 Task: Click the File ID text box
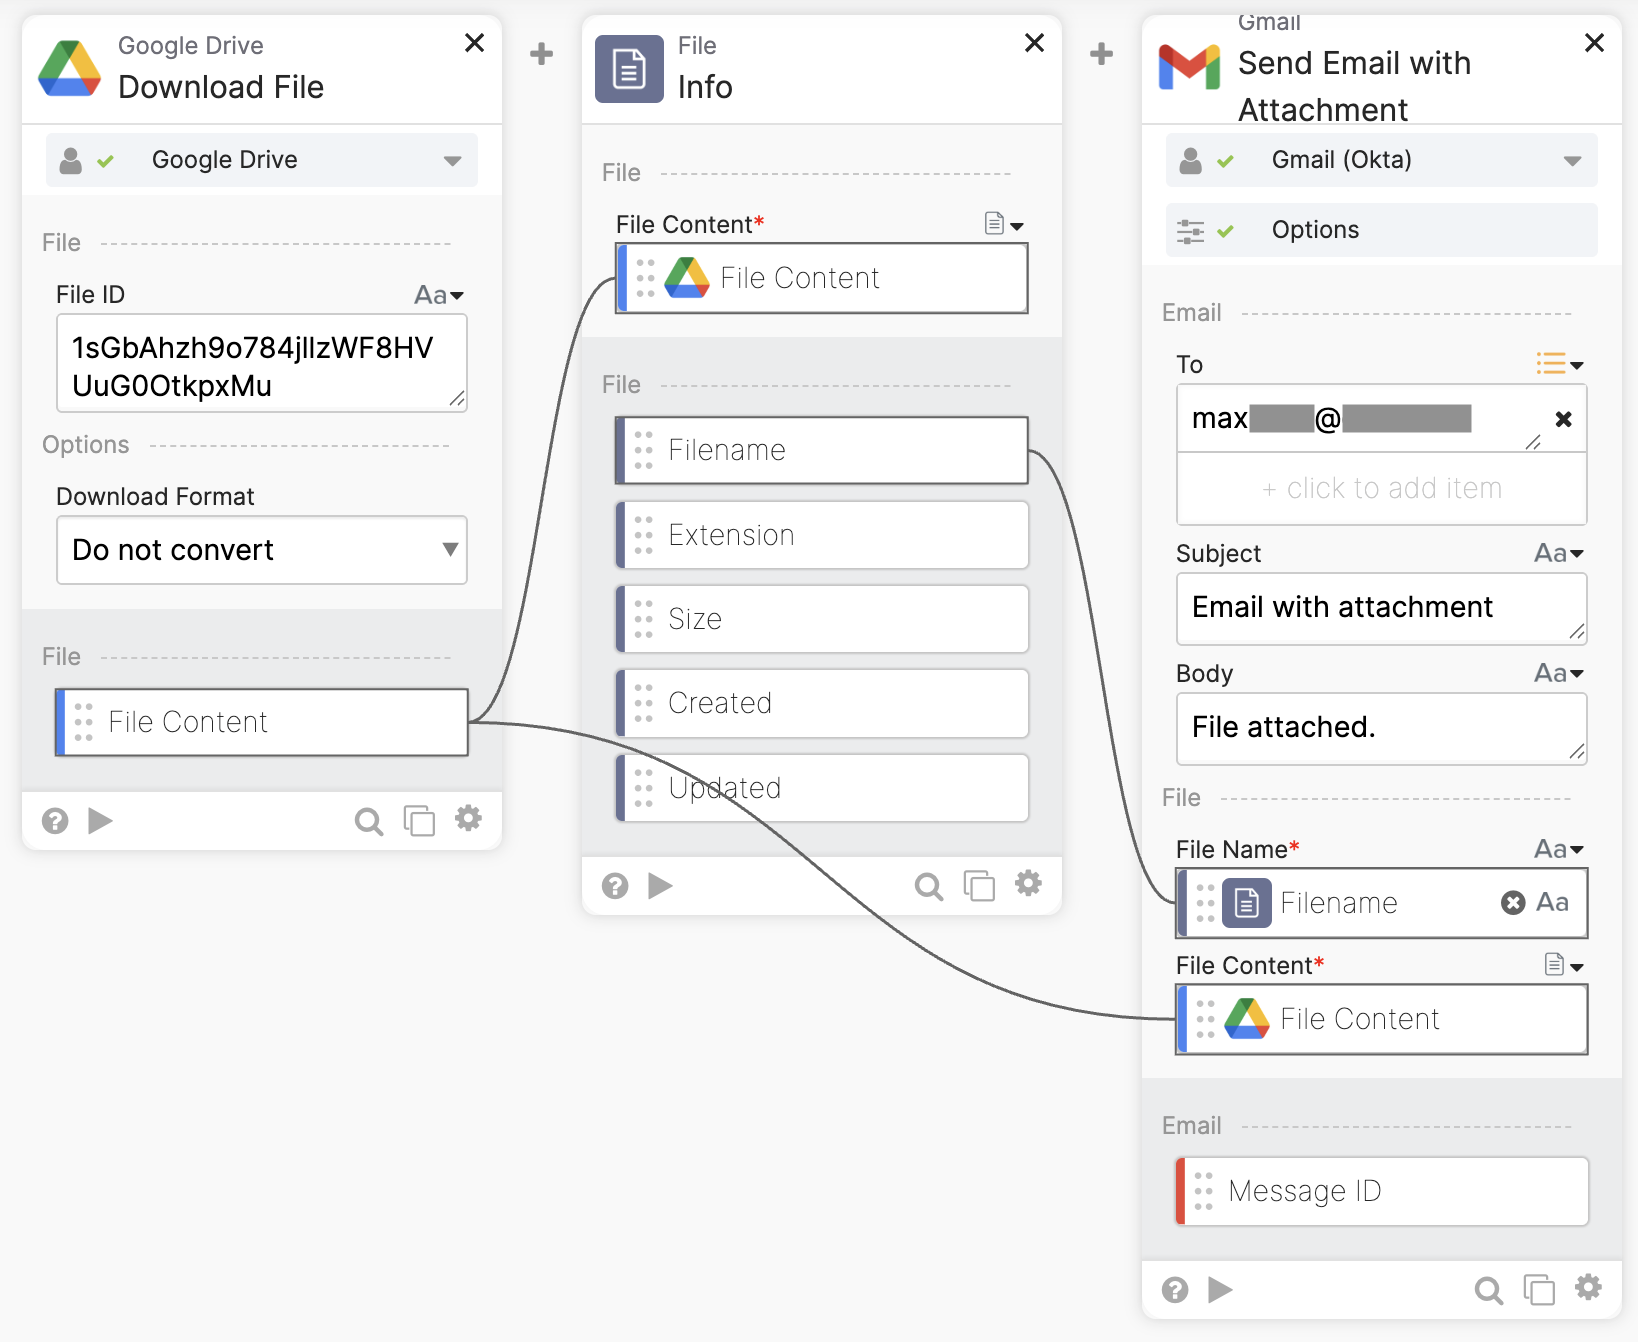(262, 364)
